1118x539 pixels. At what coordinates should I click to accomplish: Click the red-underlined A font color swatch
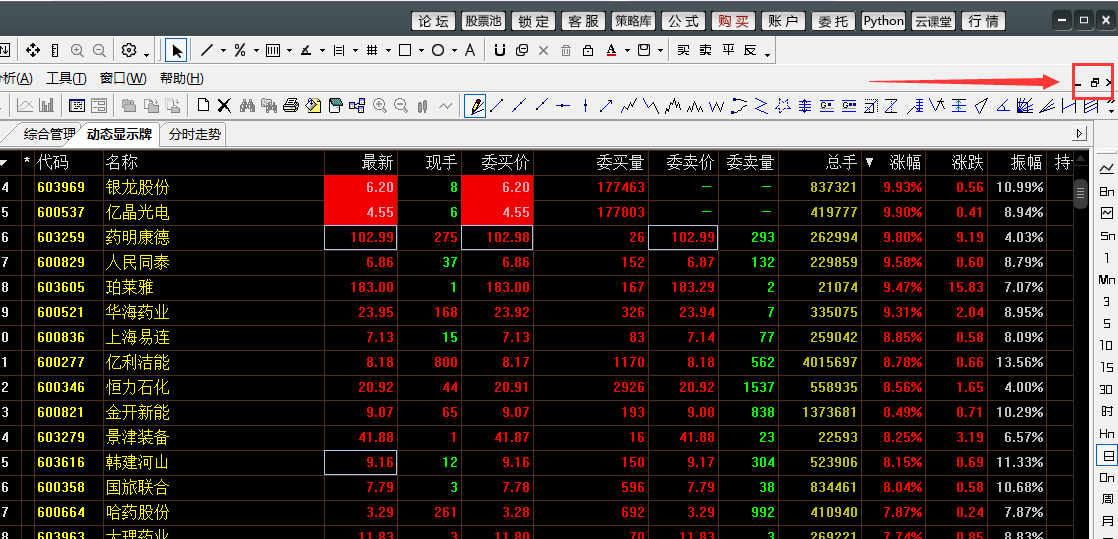point(611,51)
